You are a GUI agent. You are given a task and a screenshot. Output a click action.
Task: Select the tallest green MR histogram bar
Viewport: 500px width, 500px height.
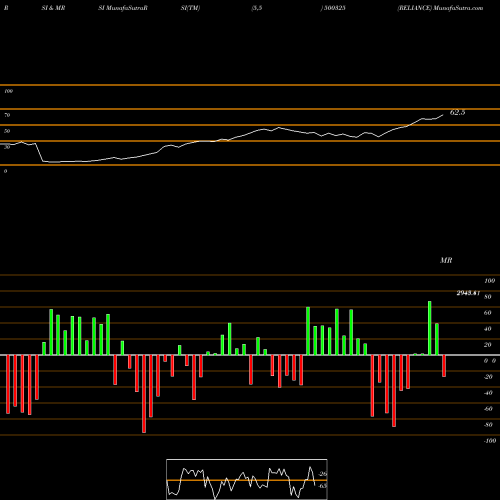pos(430,328)
